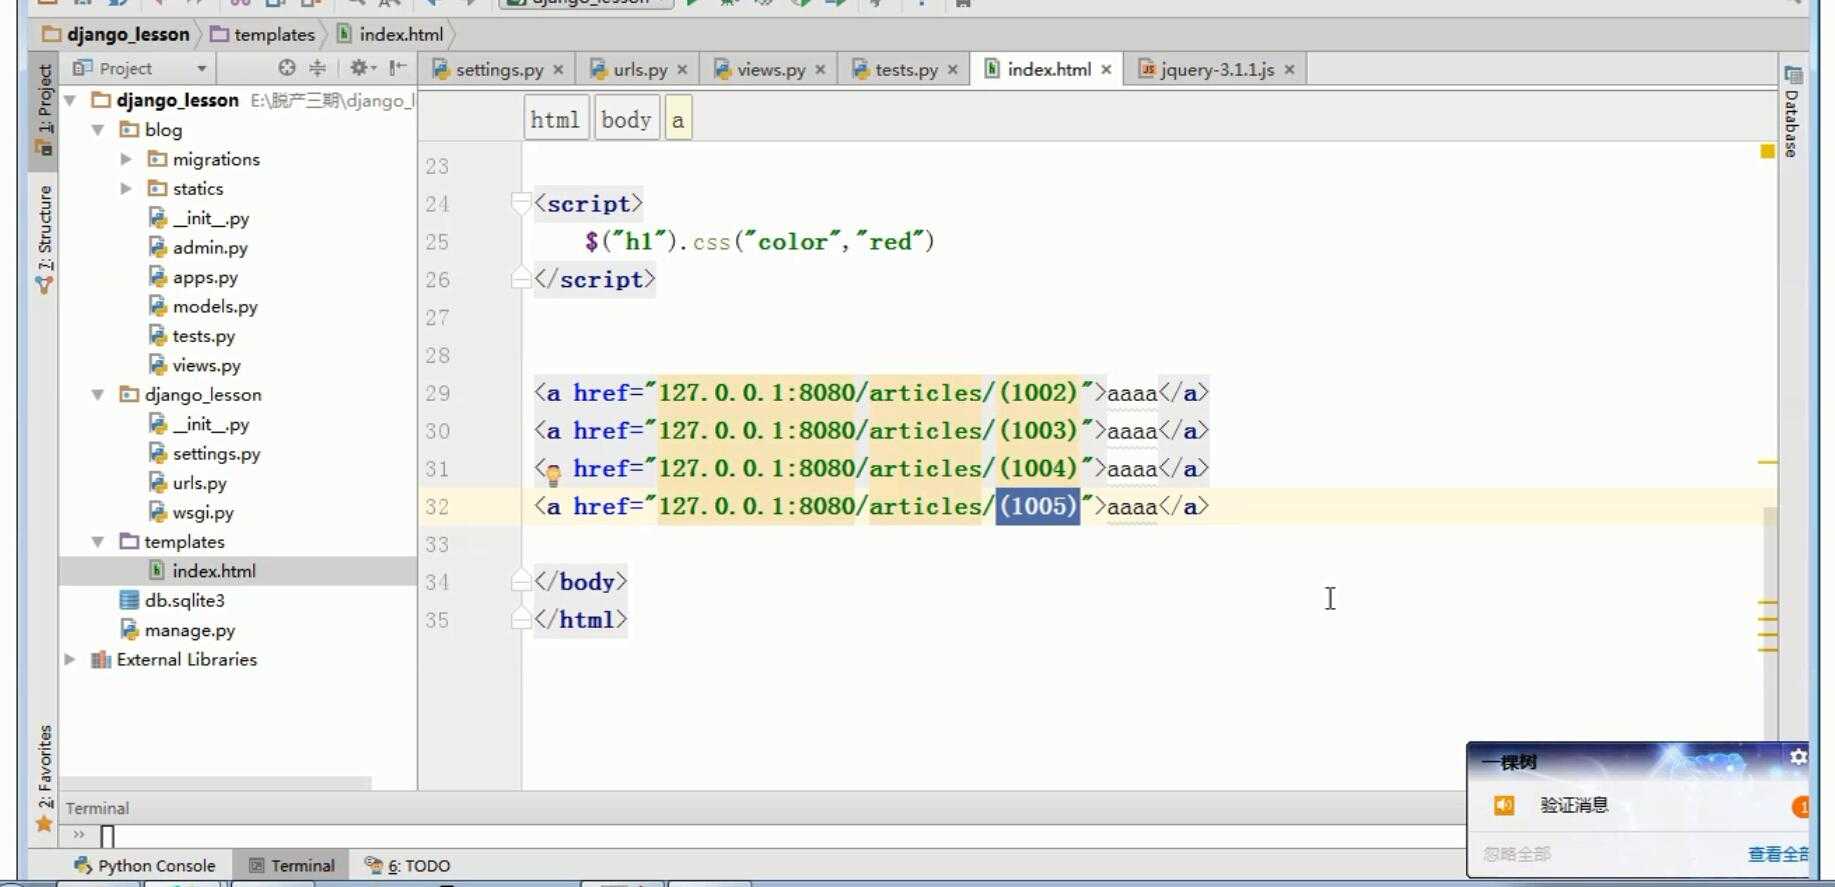Open the 6: TODO tool window
The width and height of the screenshot is (1835, 887).
point(407,865)
